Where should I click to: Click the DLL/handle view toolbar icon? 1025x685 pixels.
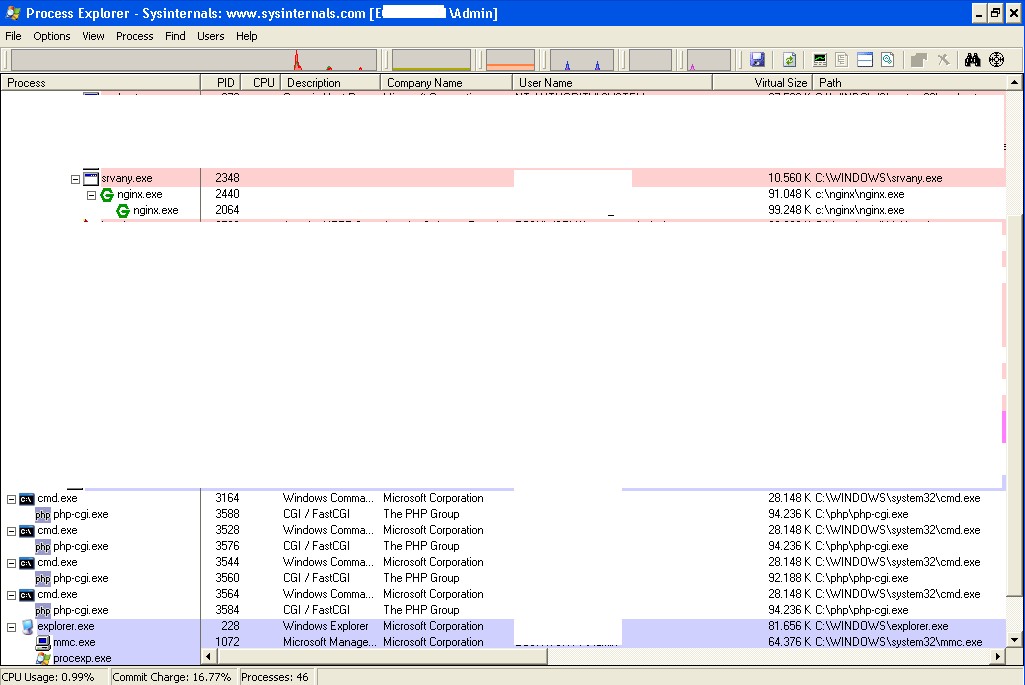click(887, 59)
